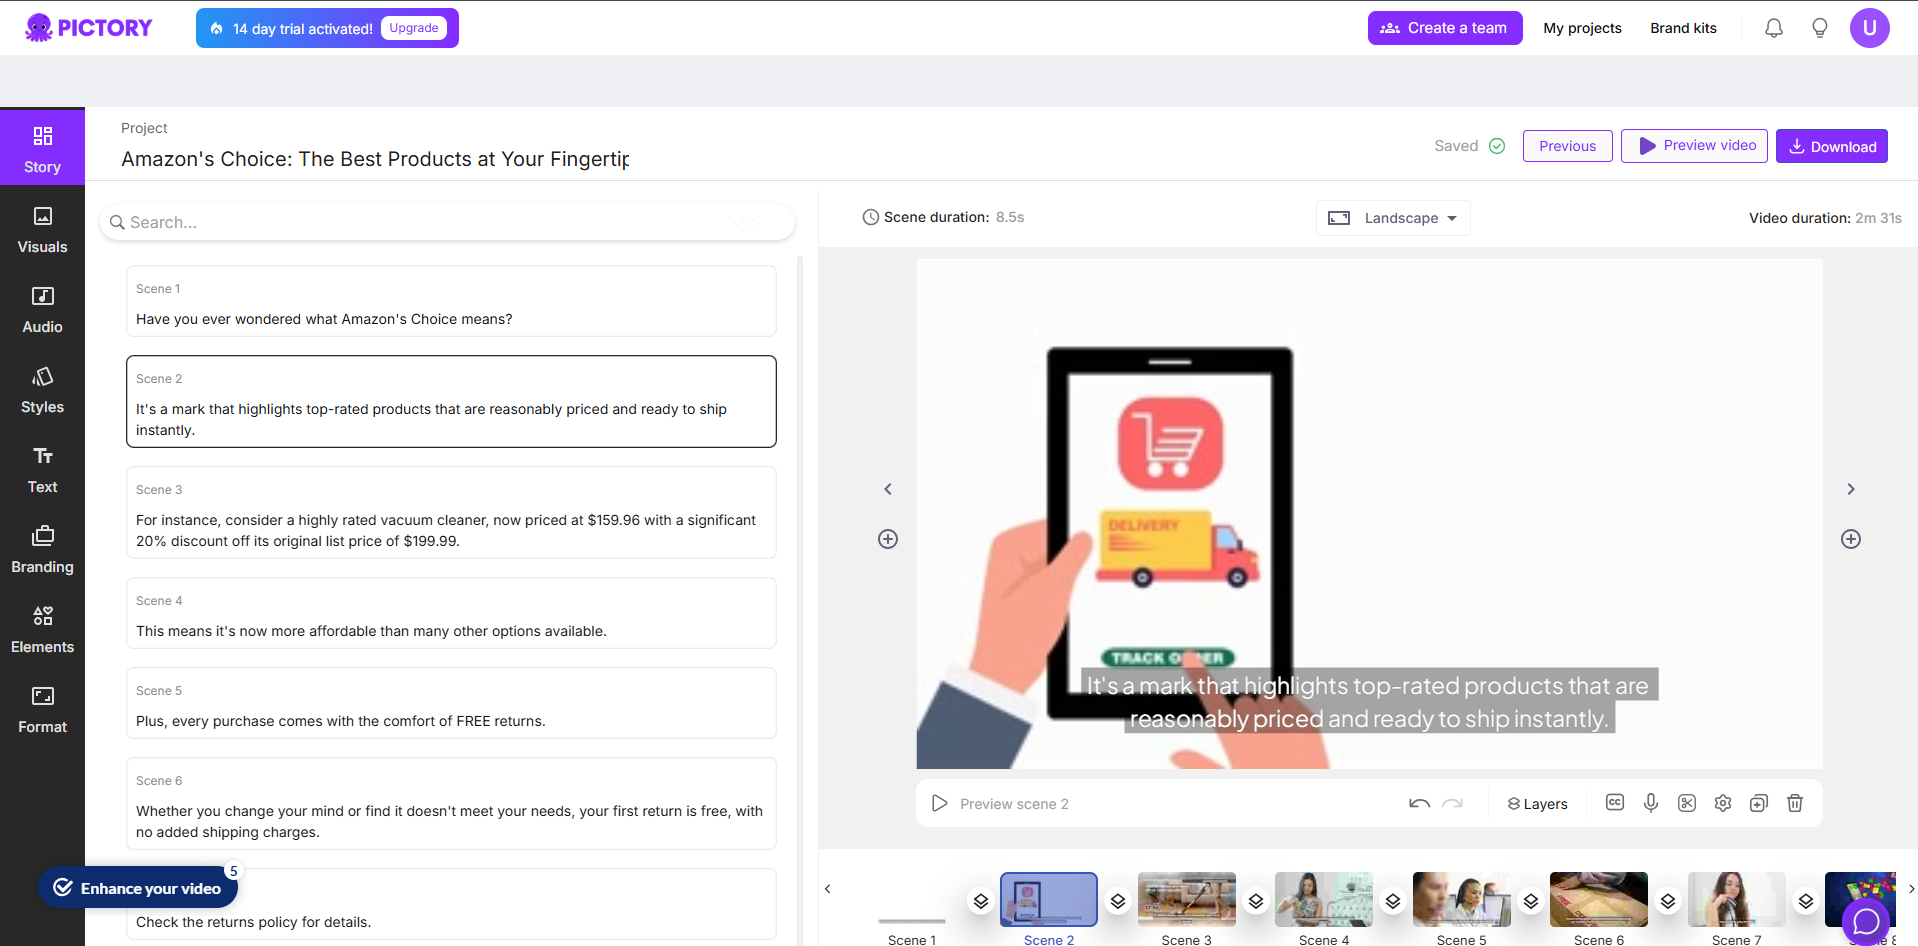Add a scene left of the preview

tap(888, 539)
